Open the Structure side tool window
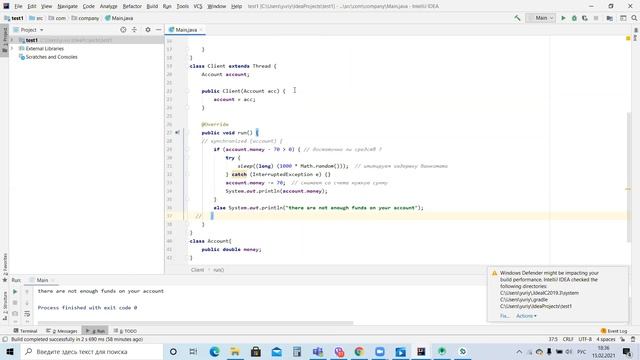Image resolution: width=640 pixels, height=360 pixels. pyautogui.click(x=4, y=306)
